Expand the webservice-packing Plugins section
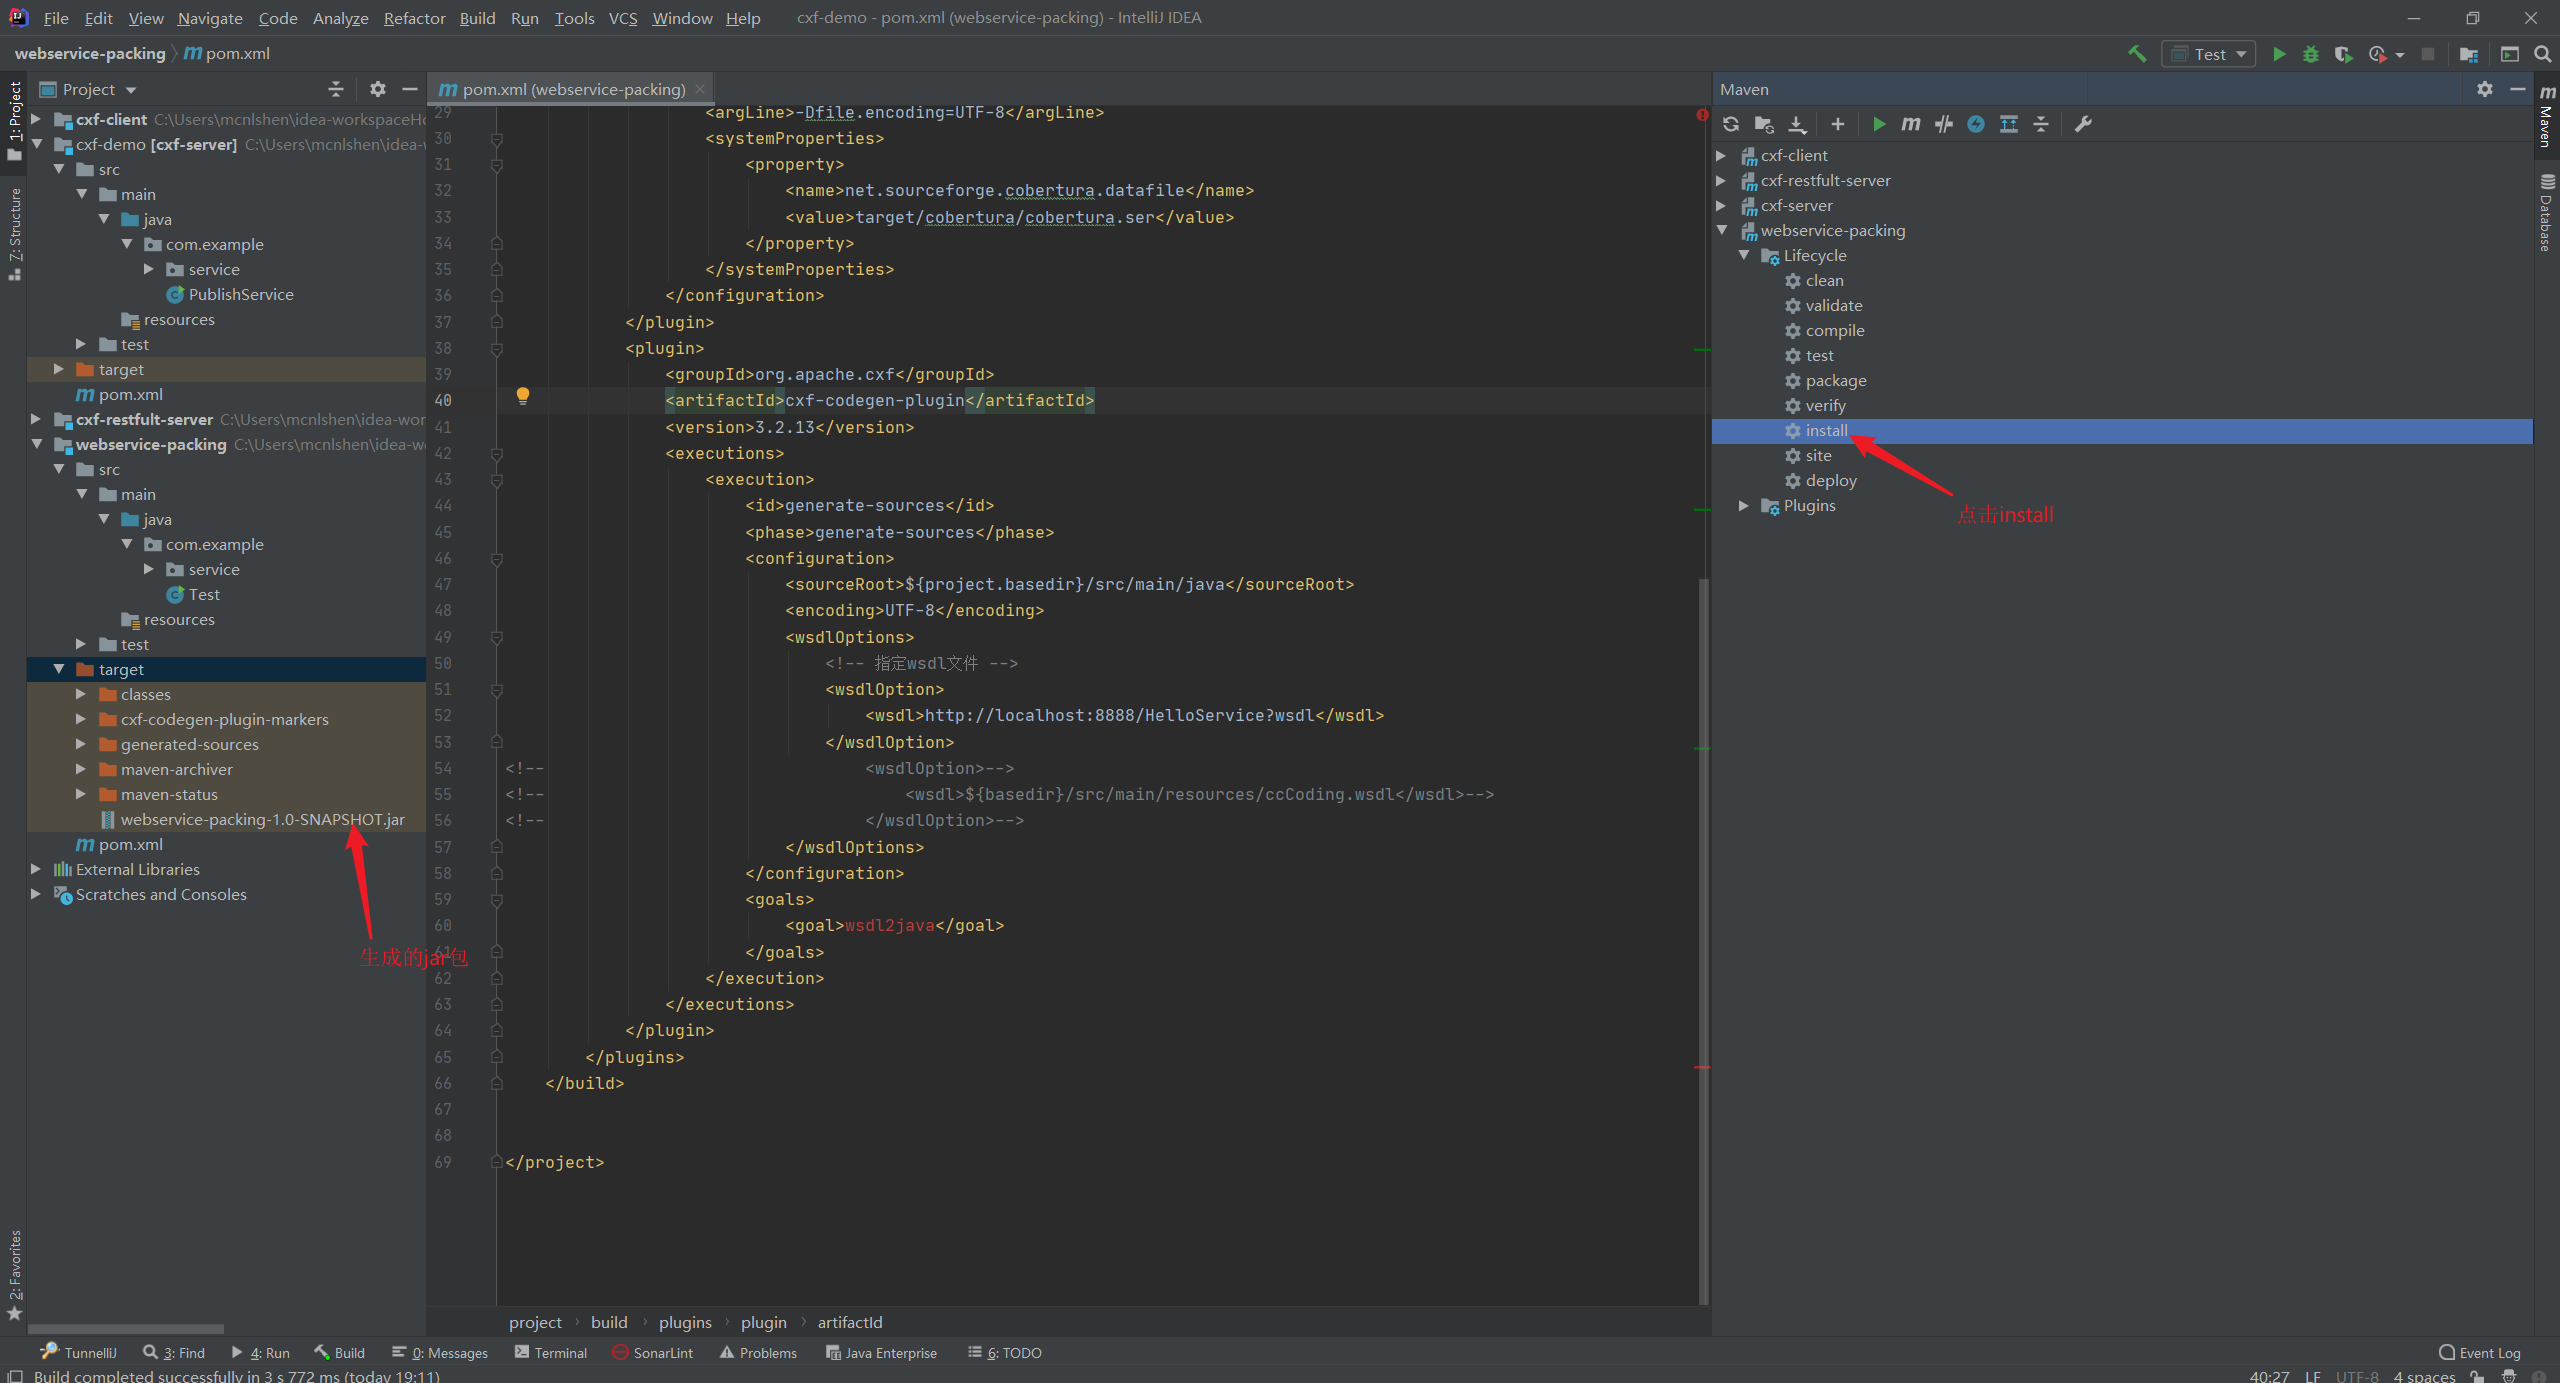2560x1383 pixels. [x=1744, y=506]
